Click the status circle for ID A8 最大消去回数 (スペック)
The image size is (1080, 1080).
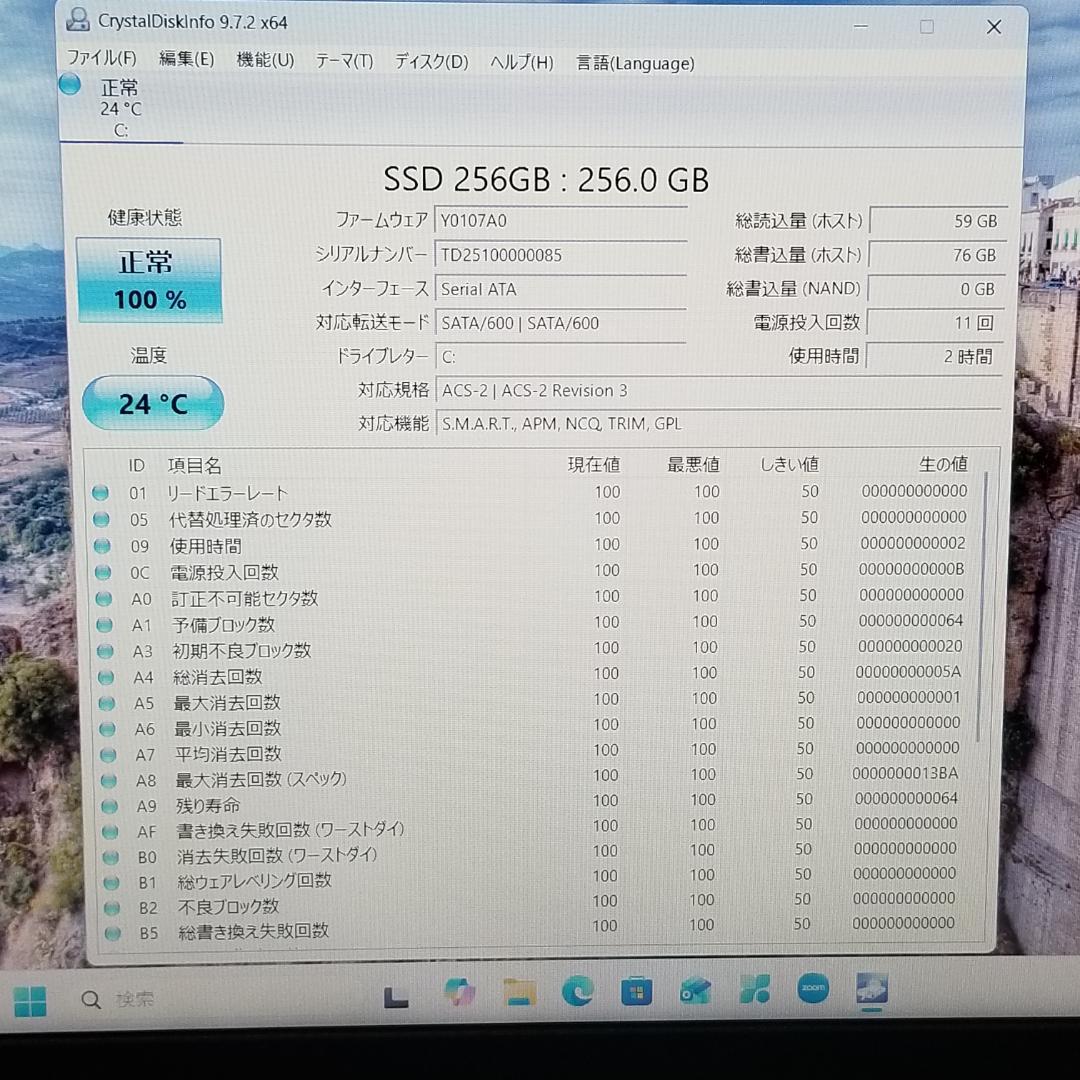pyautogui.click(x=108, y=780)
